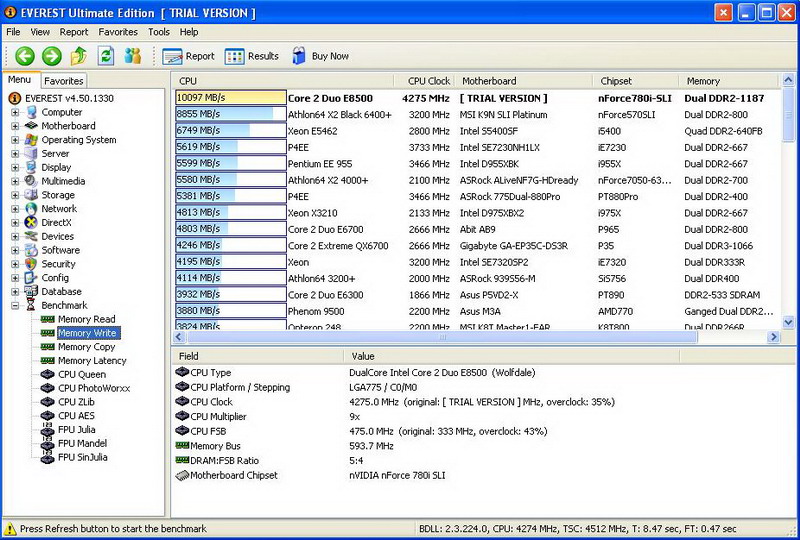This screenshot has height=540, width=800.
Task: Click Buy Now in the toolbar
Action: (320, 56)
